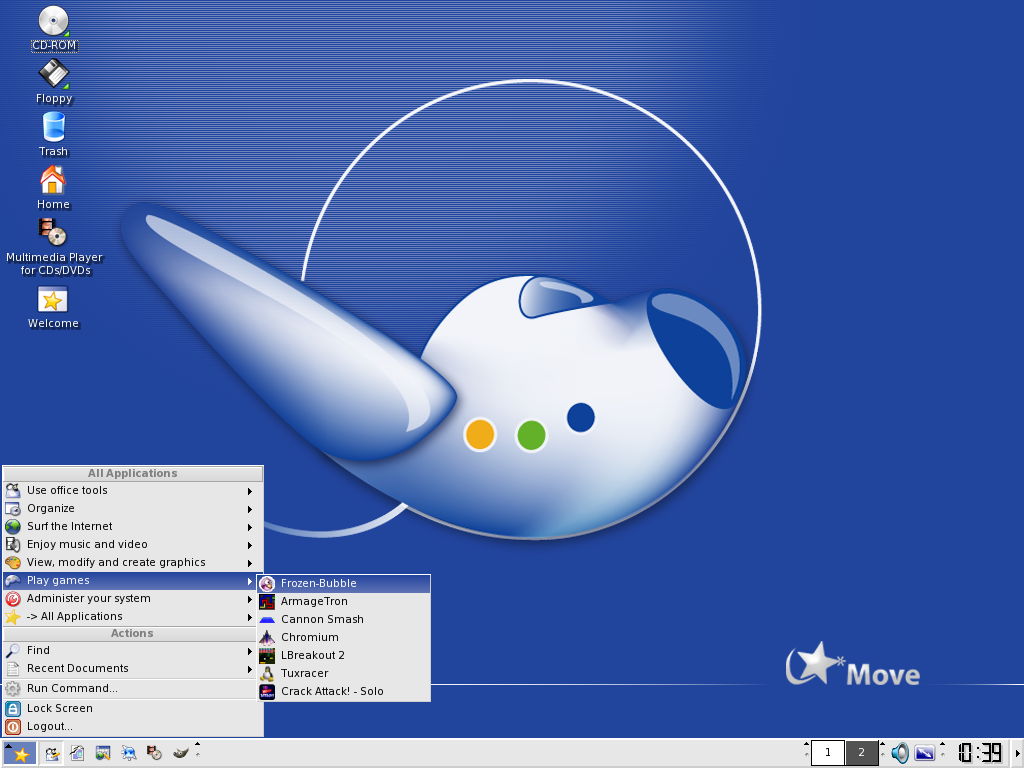Open the film reel and disc launcher
Screen dimensions: 1024x768
(154, 754)
